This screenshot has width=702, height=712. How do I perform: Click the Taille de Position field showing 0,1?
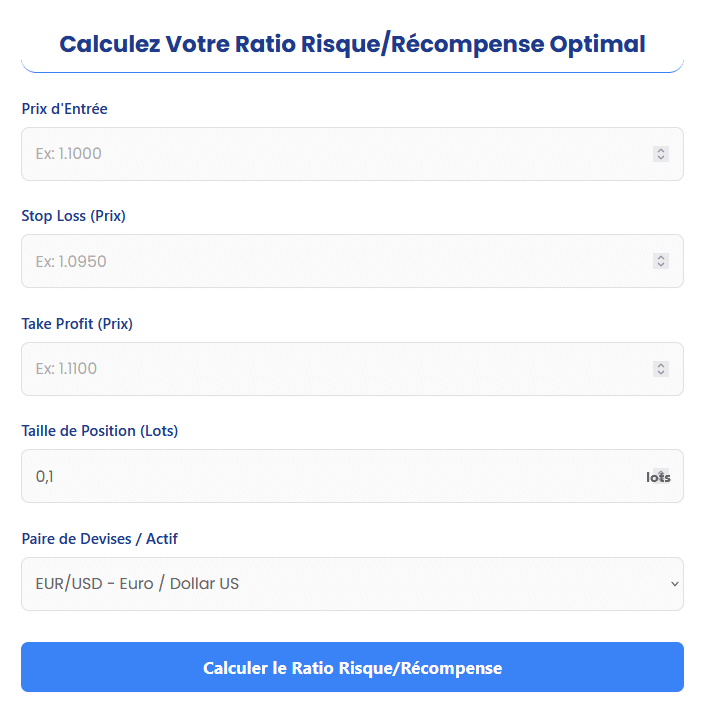tap(330, 476)
